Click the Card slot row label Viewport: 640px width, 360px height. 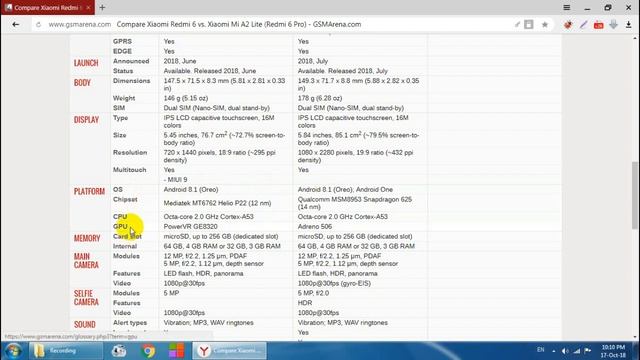pyautogui.click(x=127, y=236)
